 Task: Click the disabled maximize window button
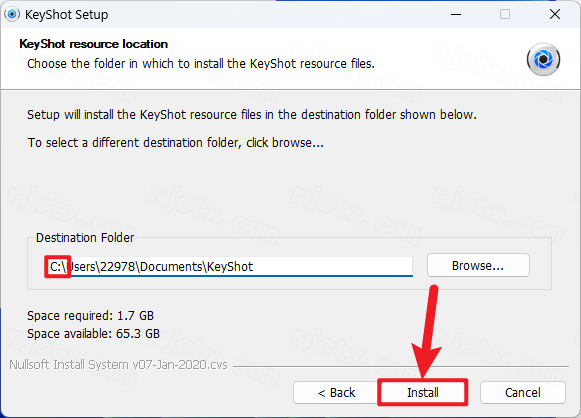click(505, 14)
